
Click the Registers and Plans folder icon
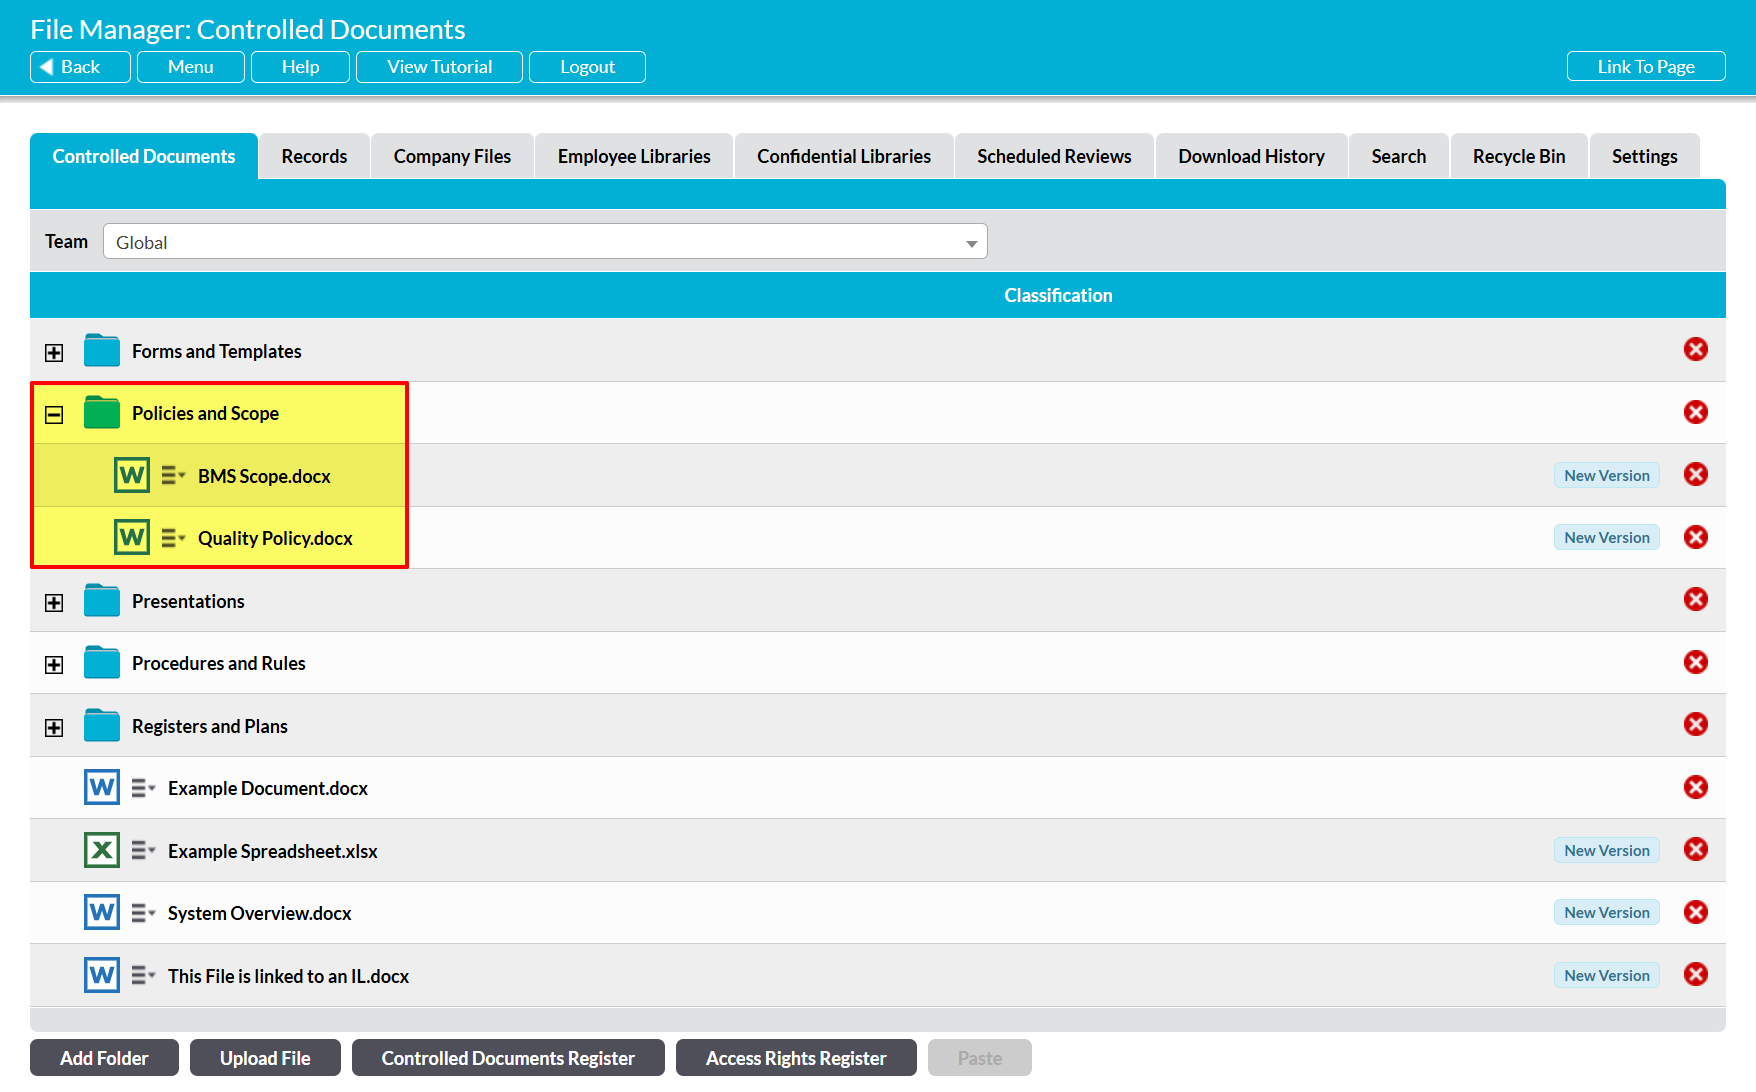tap(101, 726)
